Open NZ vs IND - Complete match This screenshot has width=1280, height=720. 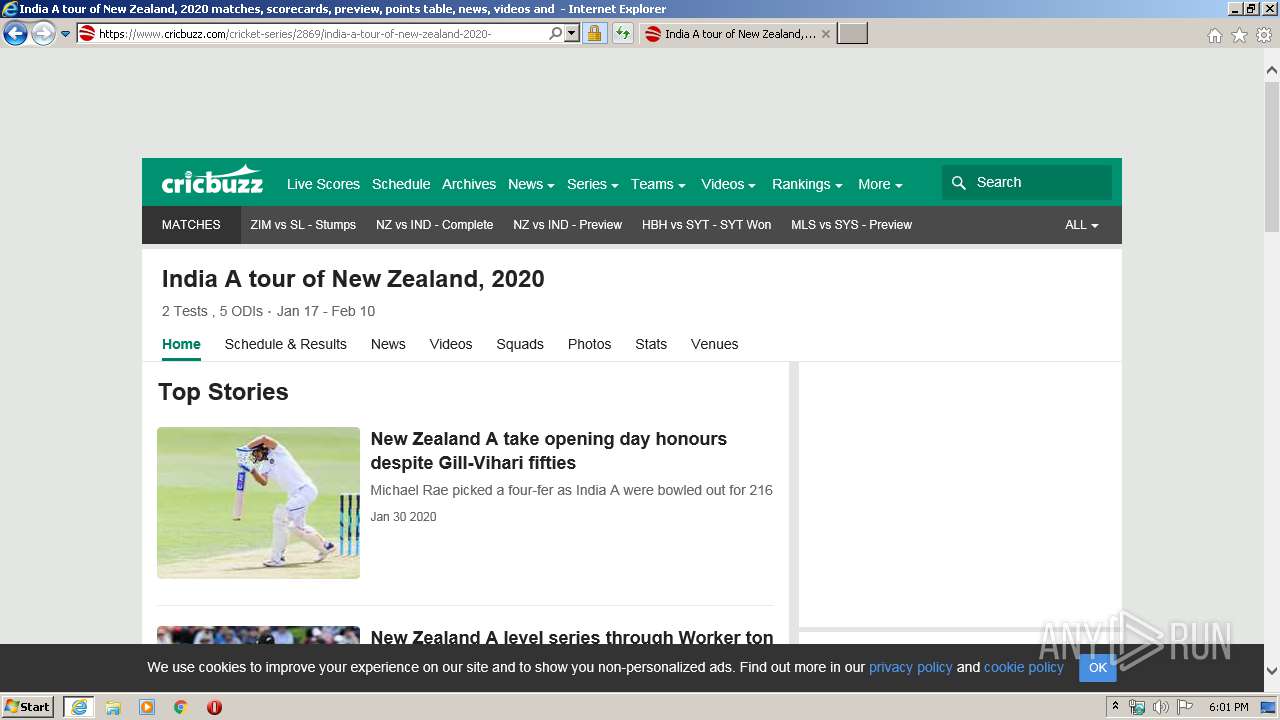(435, 225)
